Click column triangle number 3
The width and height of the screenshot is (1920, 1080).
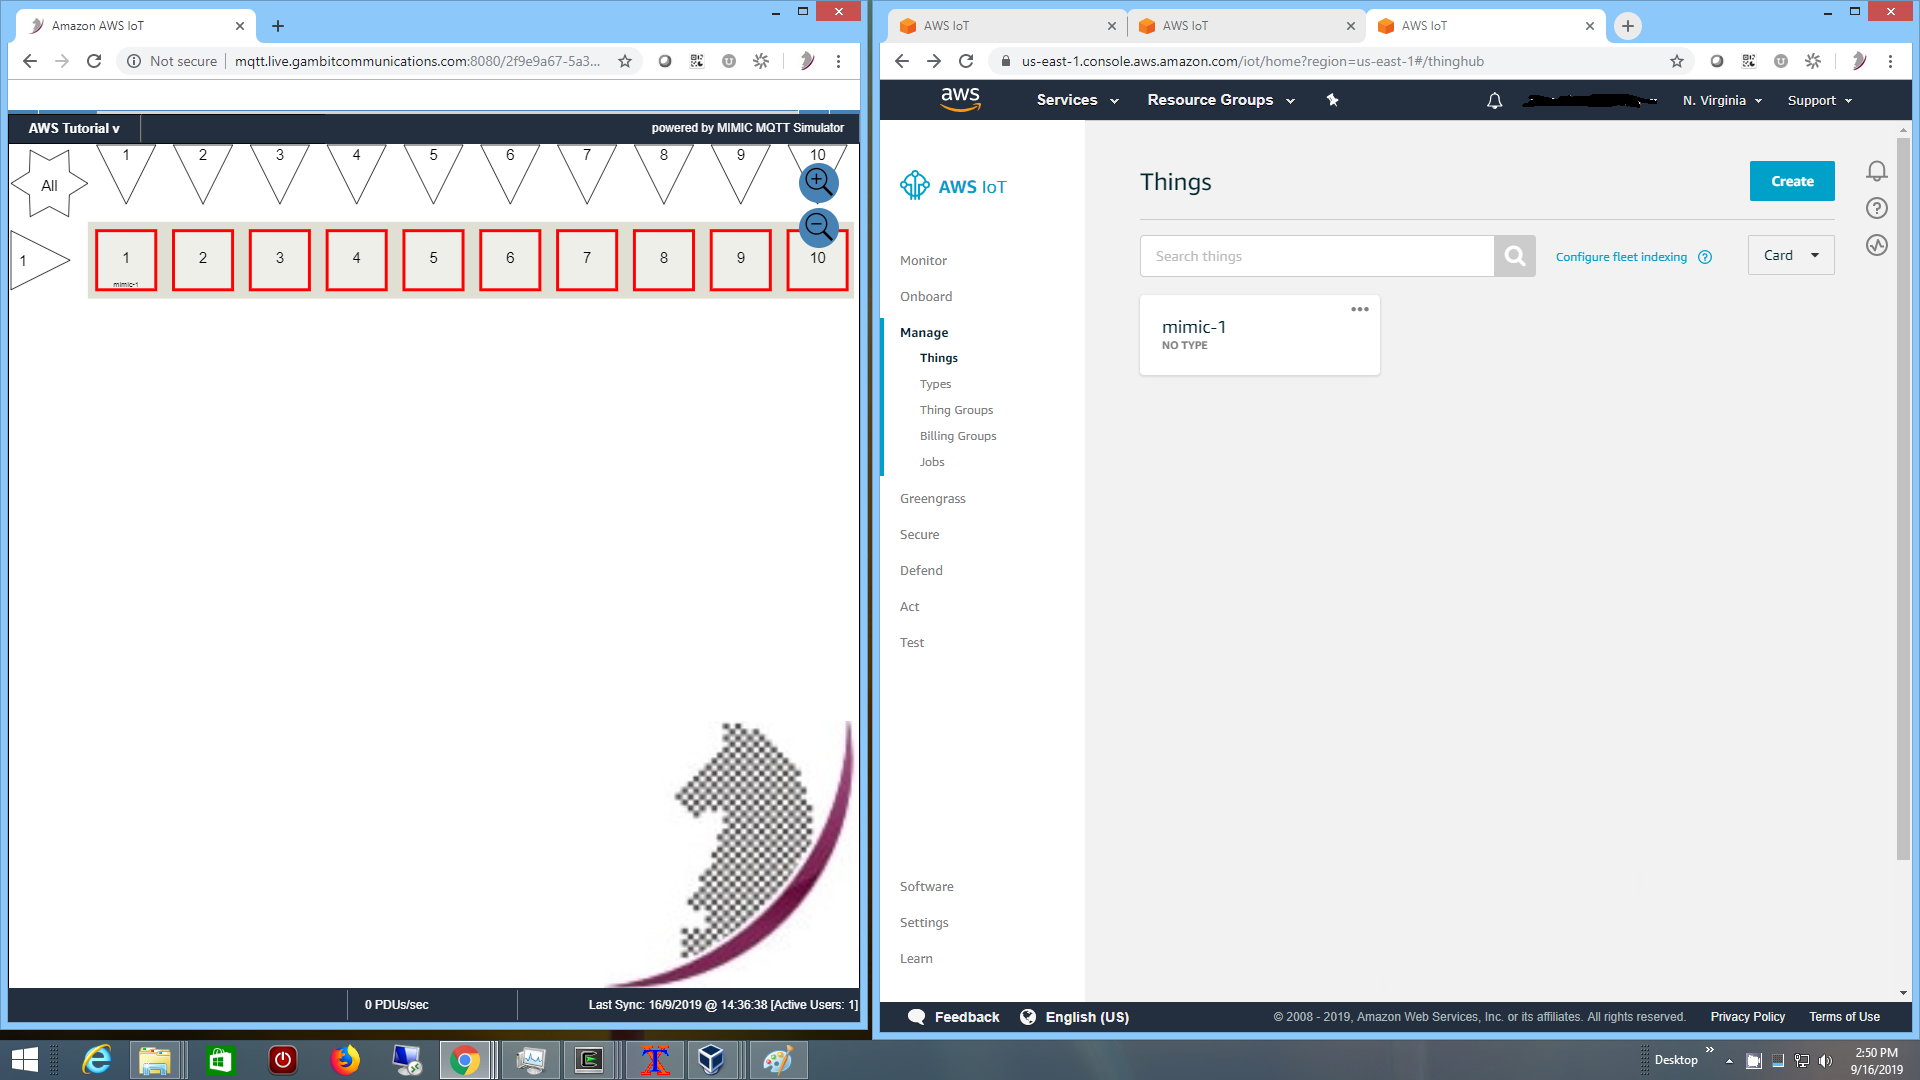[280, 174]
